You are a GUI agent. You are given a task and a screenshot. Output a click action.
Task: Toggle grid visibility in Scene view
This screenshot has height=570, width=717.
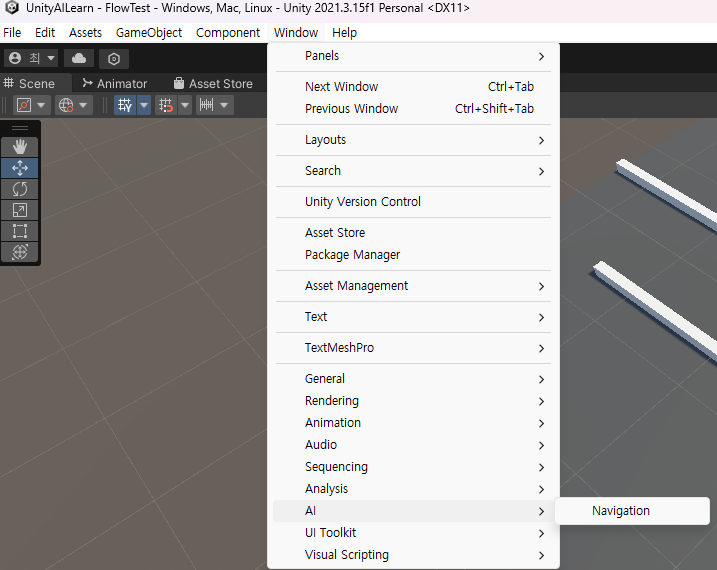(125, 105)
